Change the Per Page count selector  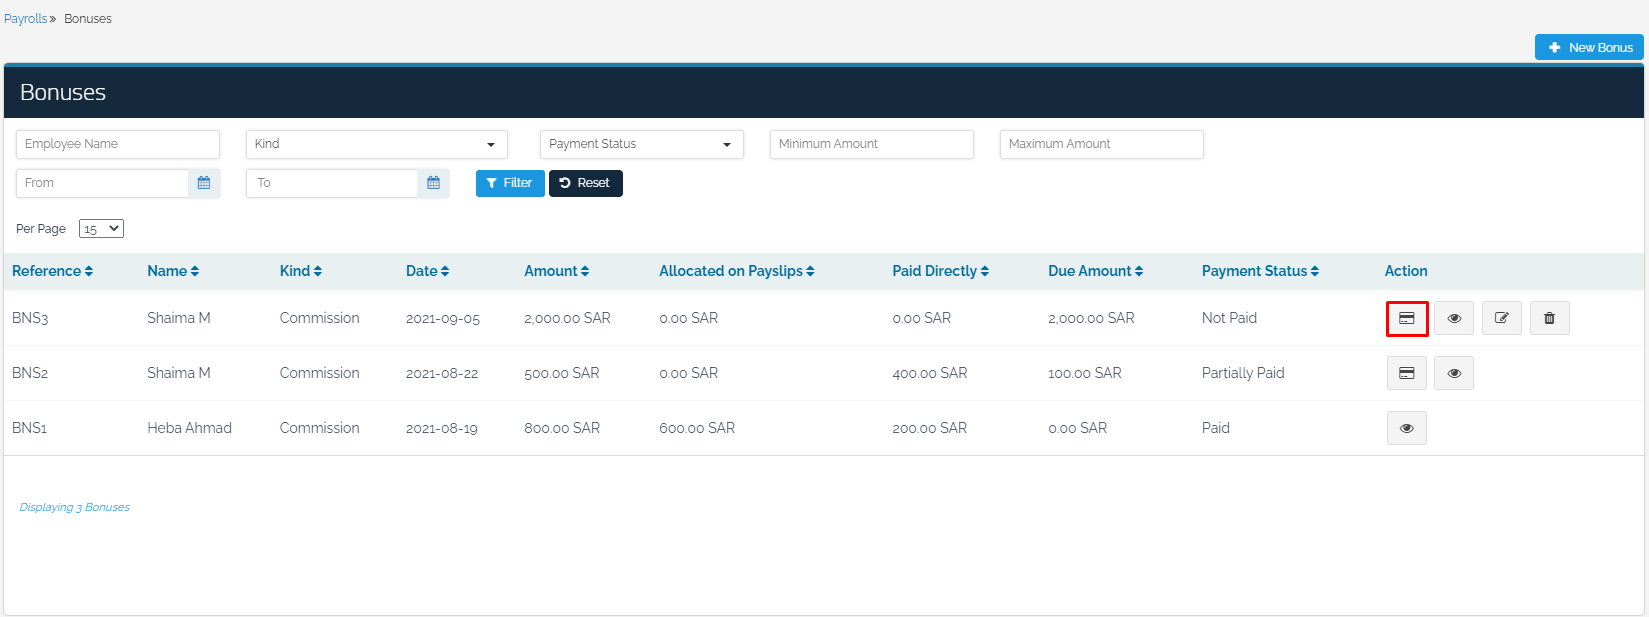[x=101, y=229]
